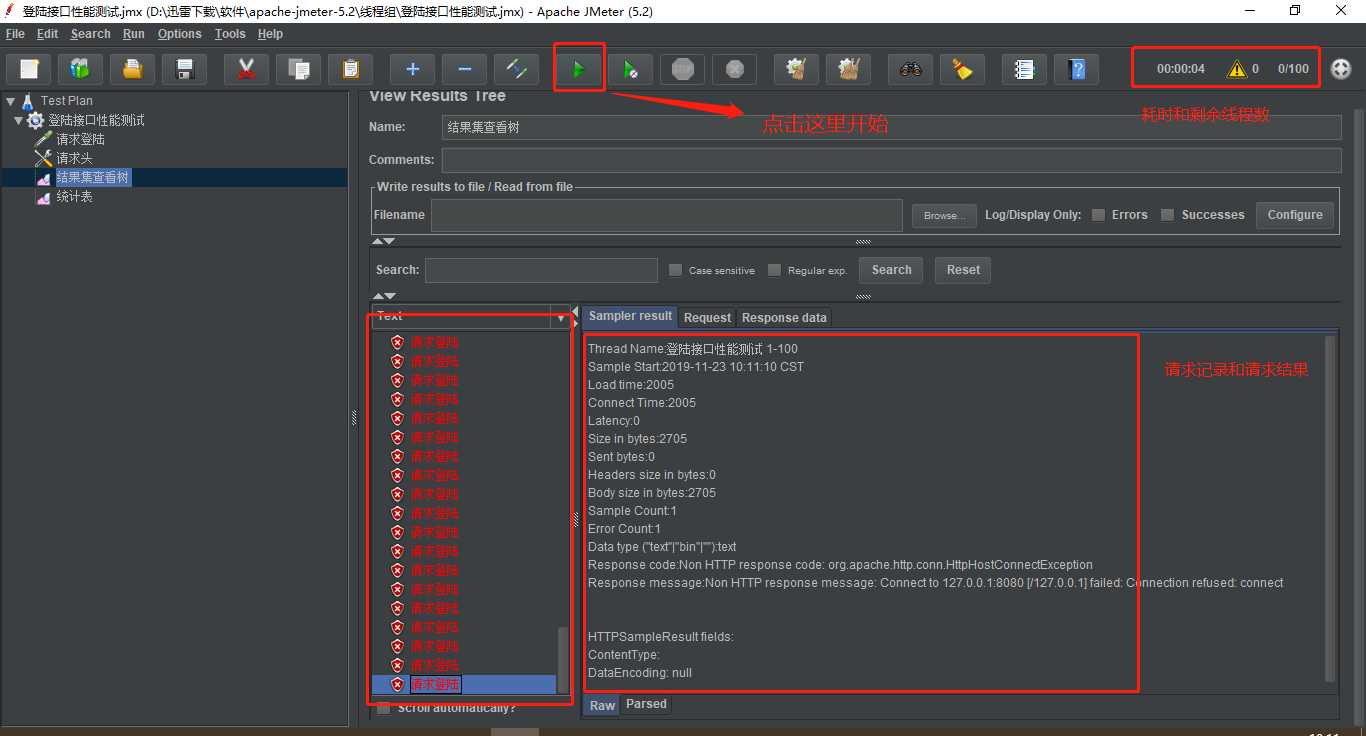Toggle the Case sensitive checkbox

(675, 270)
